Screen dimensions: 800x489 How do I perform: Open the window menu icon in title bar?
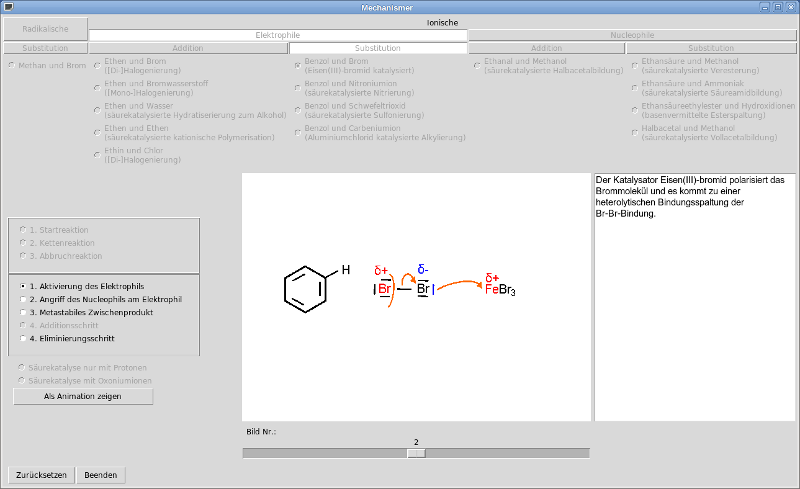9,7
